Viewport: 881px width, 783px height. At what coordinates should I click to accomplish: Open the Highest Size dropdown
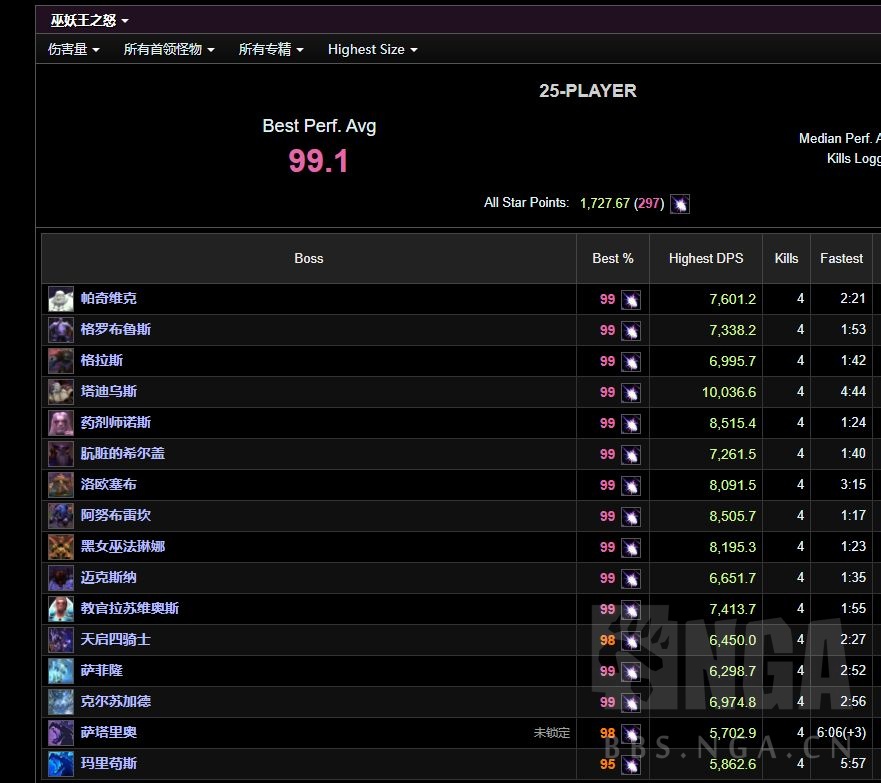point(372,49)
